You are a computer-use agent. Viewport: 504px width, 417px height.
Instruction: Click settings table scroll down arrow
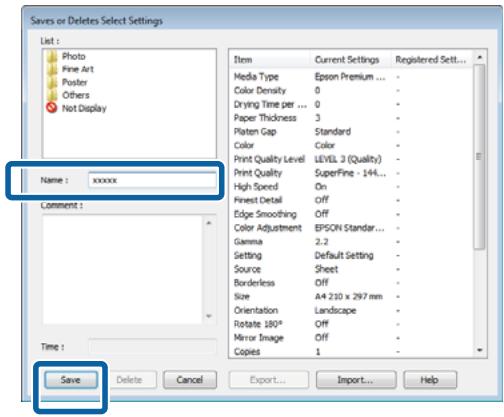point(479,350)
